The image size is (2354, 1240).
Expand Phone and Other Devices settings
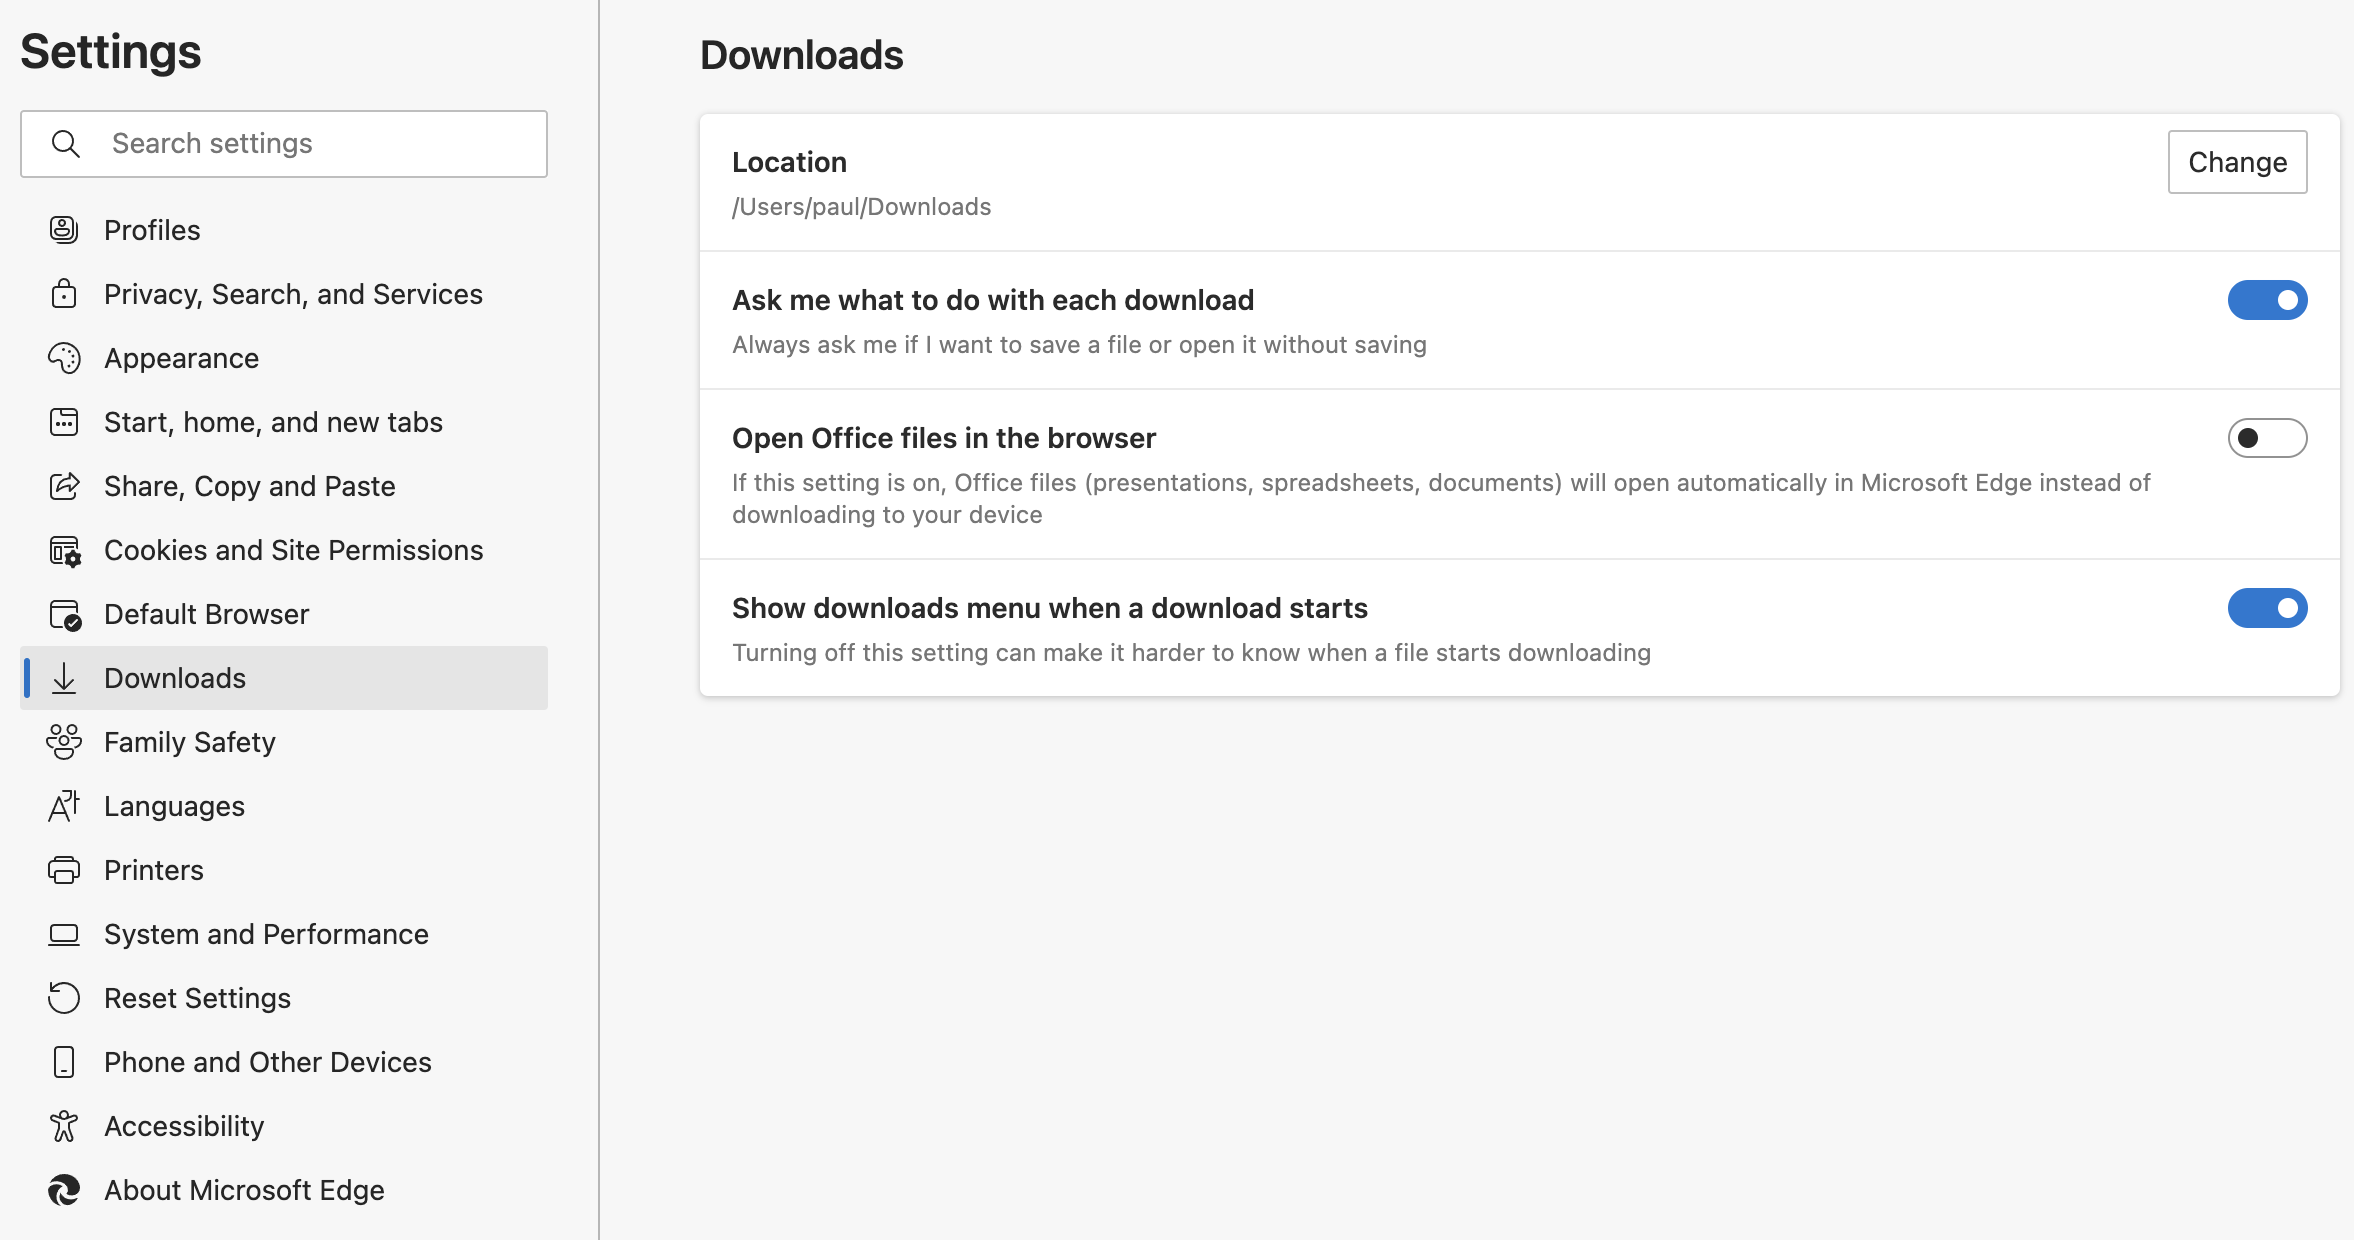(x=268, y=1061)
